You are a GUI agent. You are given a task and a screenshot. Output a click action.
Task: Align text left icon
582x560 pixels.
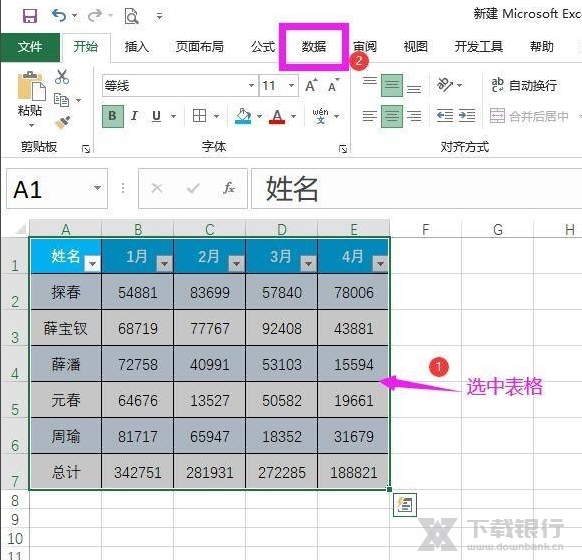(370, 116)
